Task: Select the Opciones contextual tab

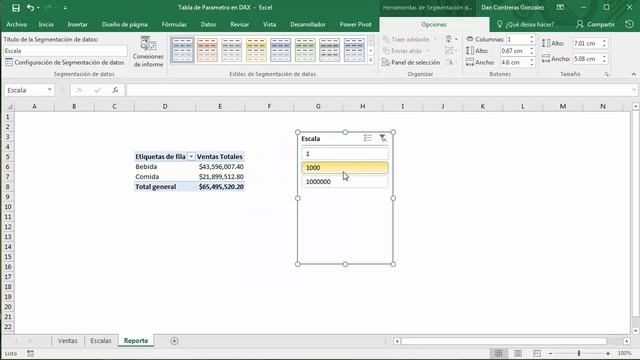Action: click(x=434, y=24)
